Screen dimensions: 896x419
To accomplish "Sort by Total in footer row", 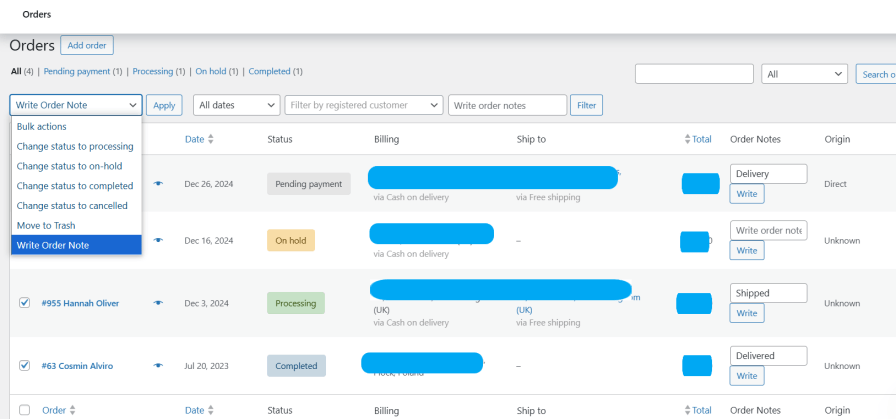I will click(687, 410).
